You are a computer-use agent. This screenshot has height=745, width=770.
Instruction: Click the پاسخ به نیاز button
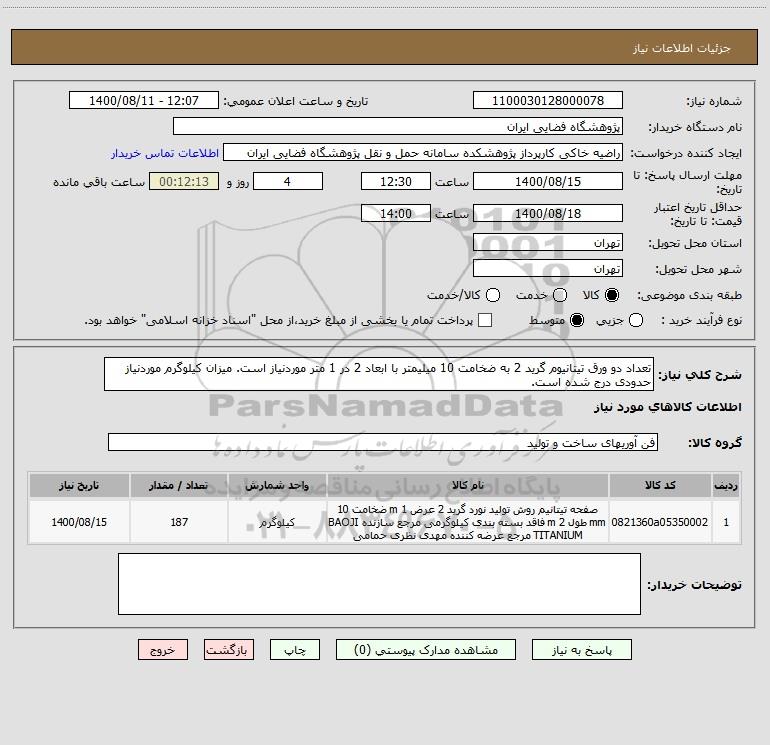582,650
